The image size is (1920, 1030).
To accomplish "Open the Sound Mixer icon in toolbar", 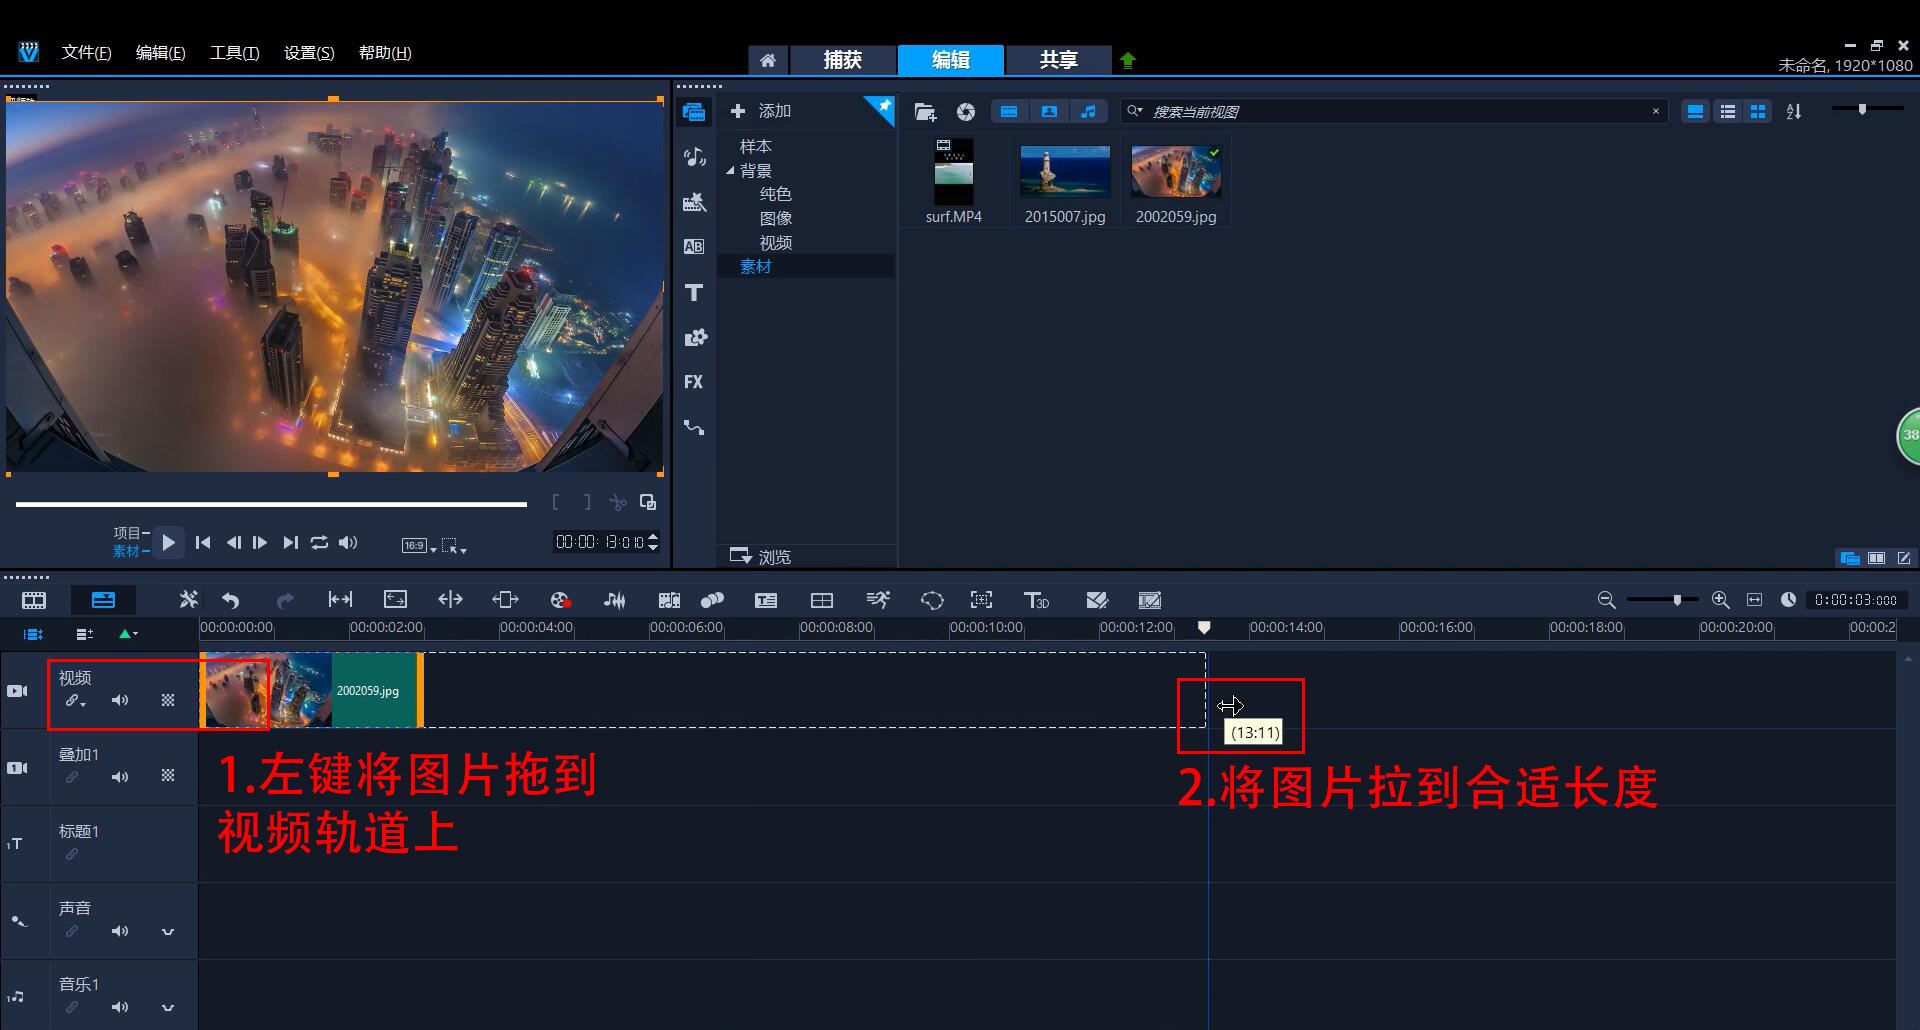I will click(614, 599).
